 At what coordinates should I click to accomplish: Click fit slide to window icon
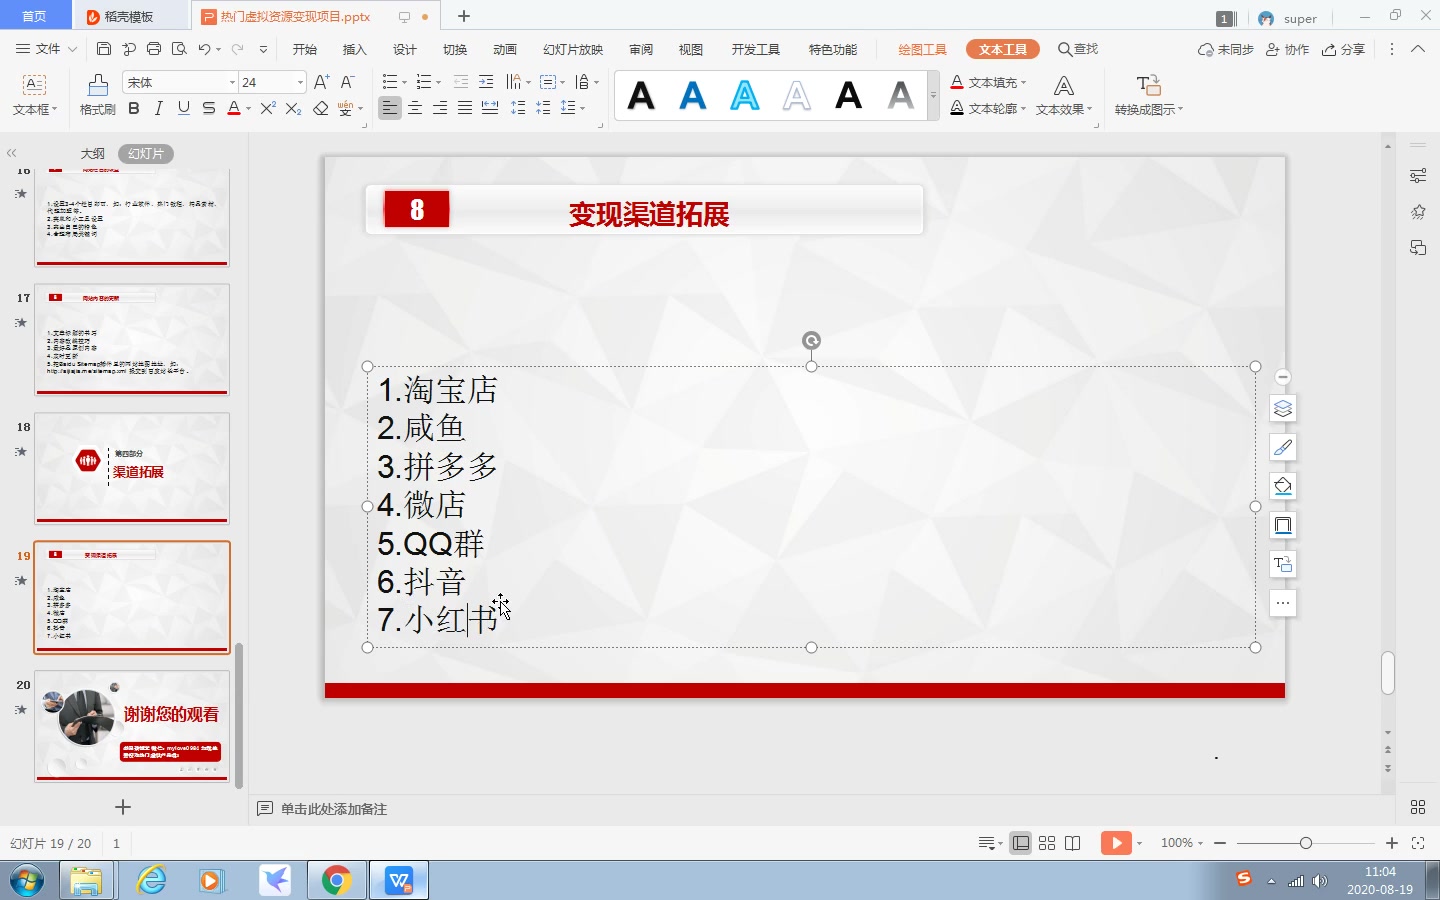click(1418, 843)
